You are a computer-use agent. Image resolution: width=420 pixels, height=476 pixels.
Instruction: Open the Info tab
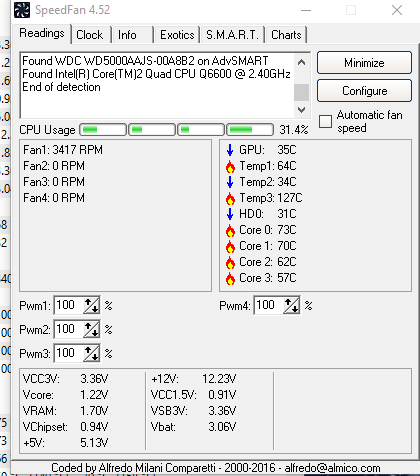132,35
